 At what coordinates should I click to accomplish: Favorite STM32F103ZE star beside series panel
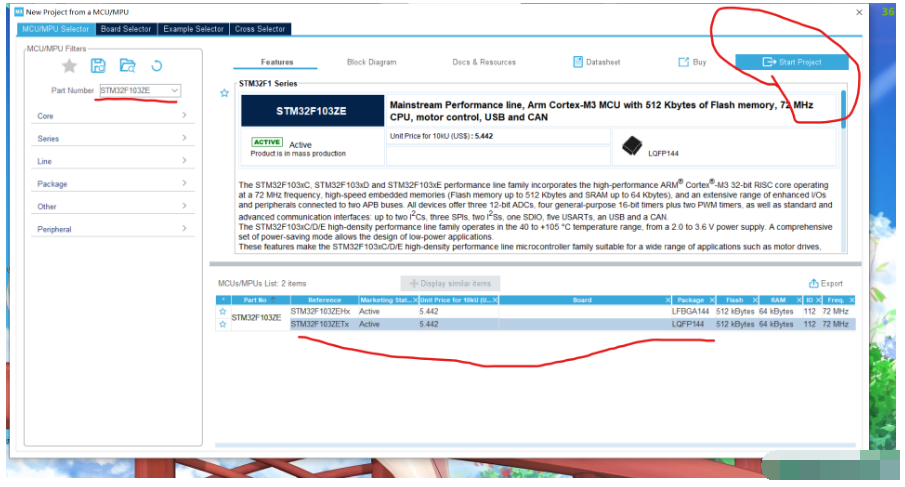225,93
